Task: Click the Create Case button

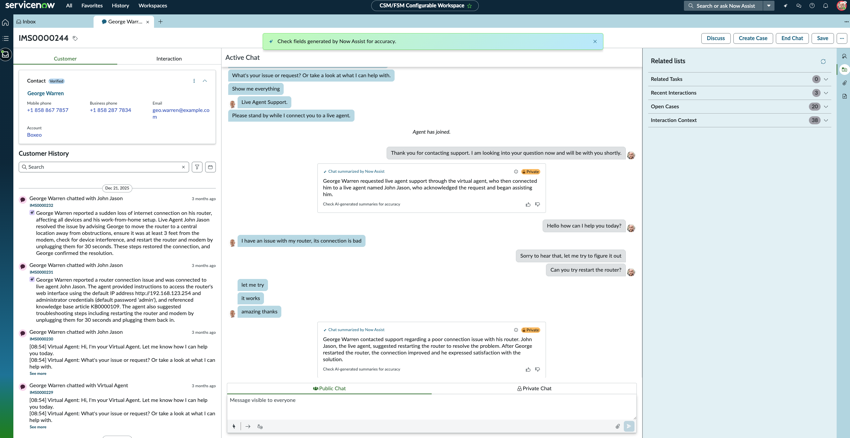Action: pos(753,38)
